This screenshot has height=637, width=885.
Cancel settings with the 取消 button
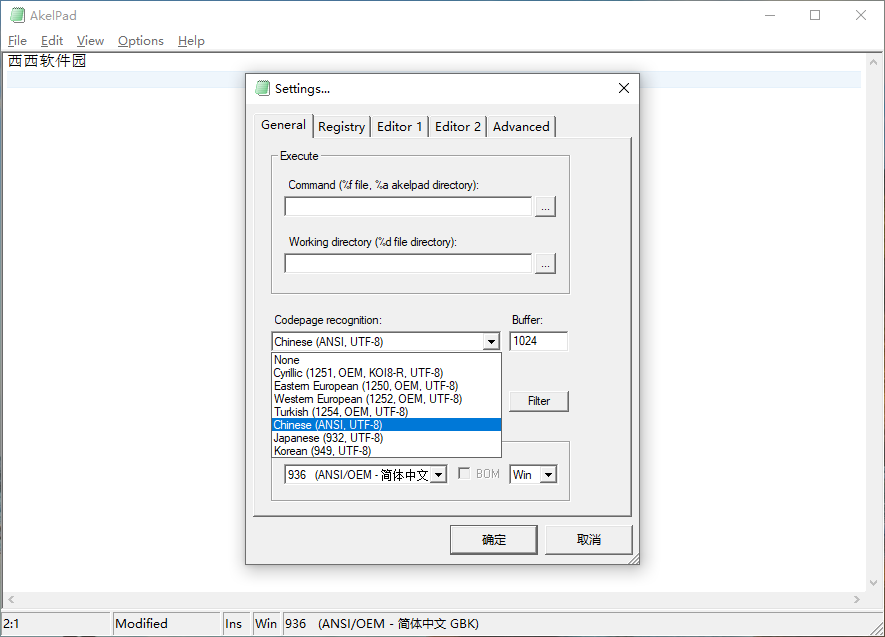click(x=589, y=540)
